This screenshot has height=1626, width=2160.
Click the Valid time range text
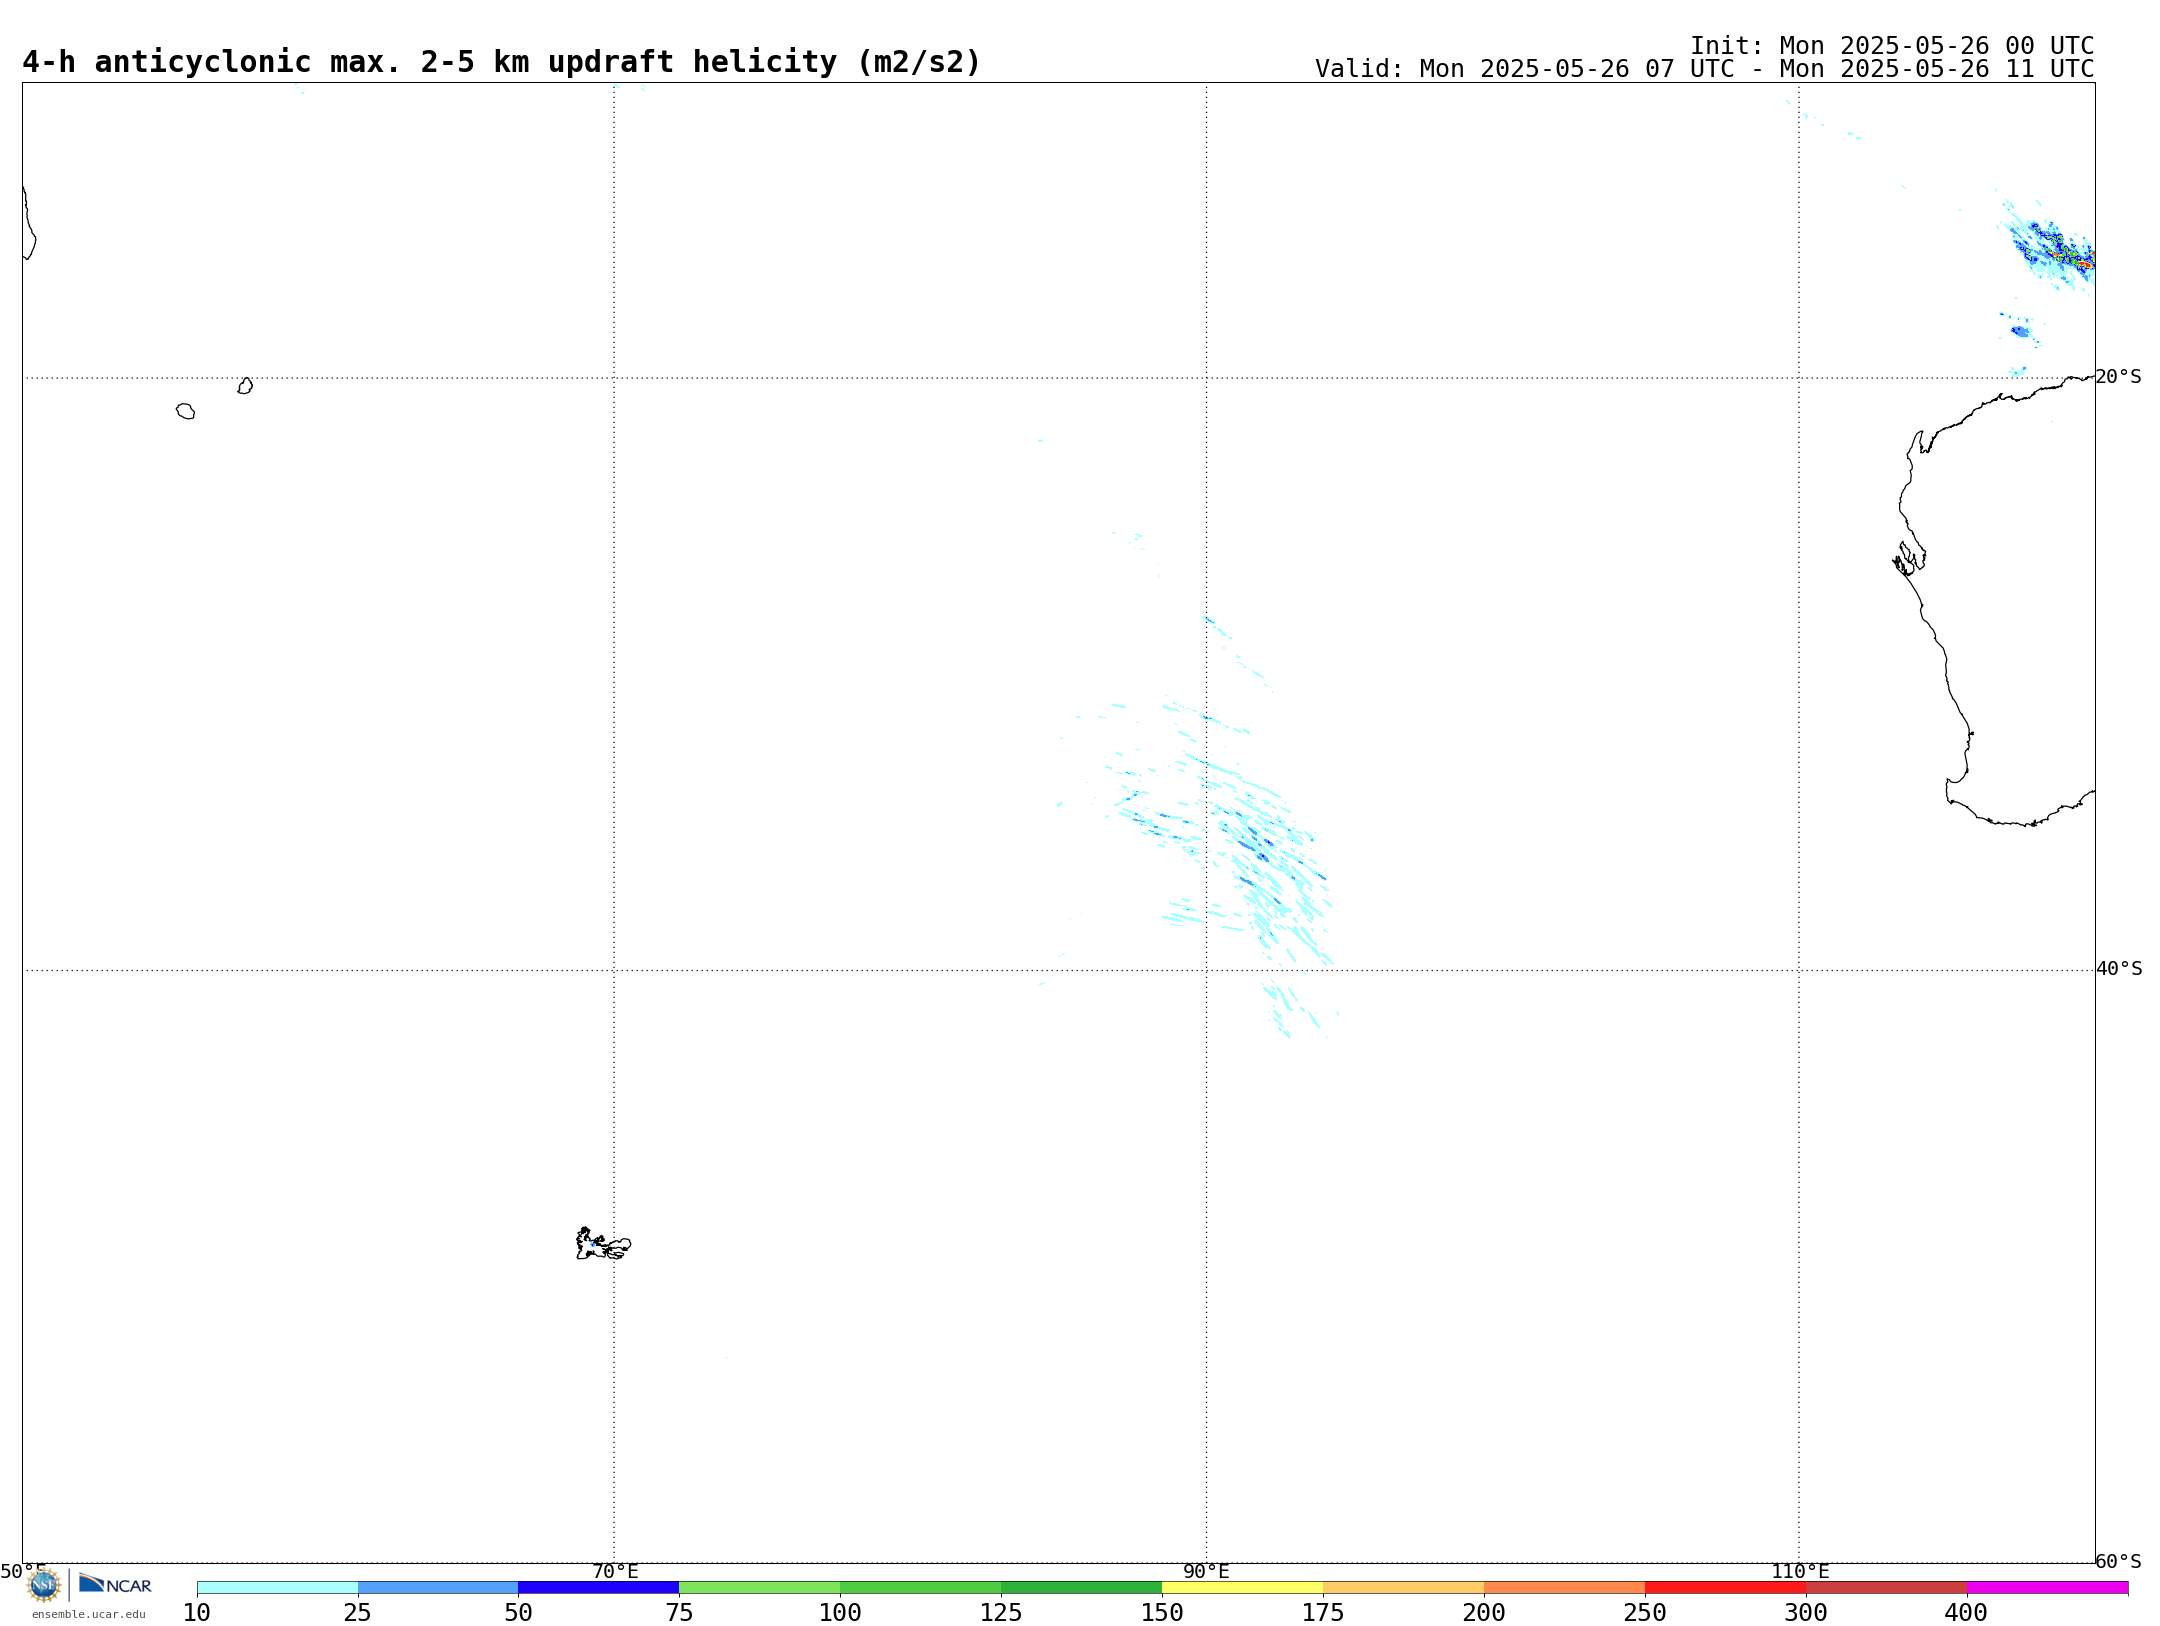(1705, 69)
